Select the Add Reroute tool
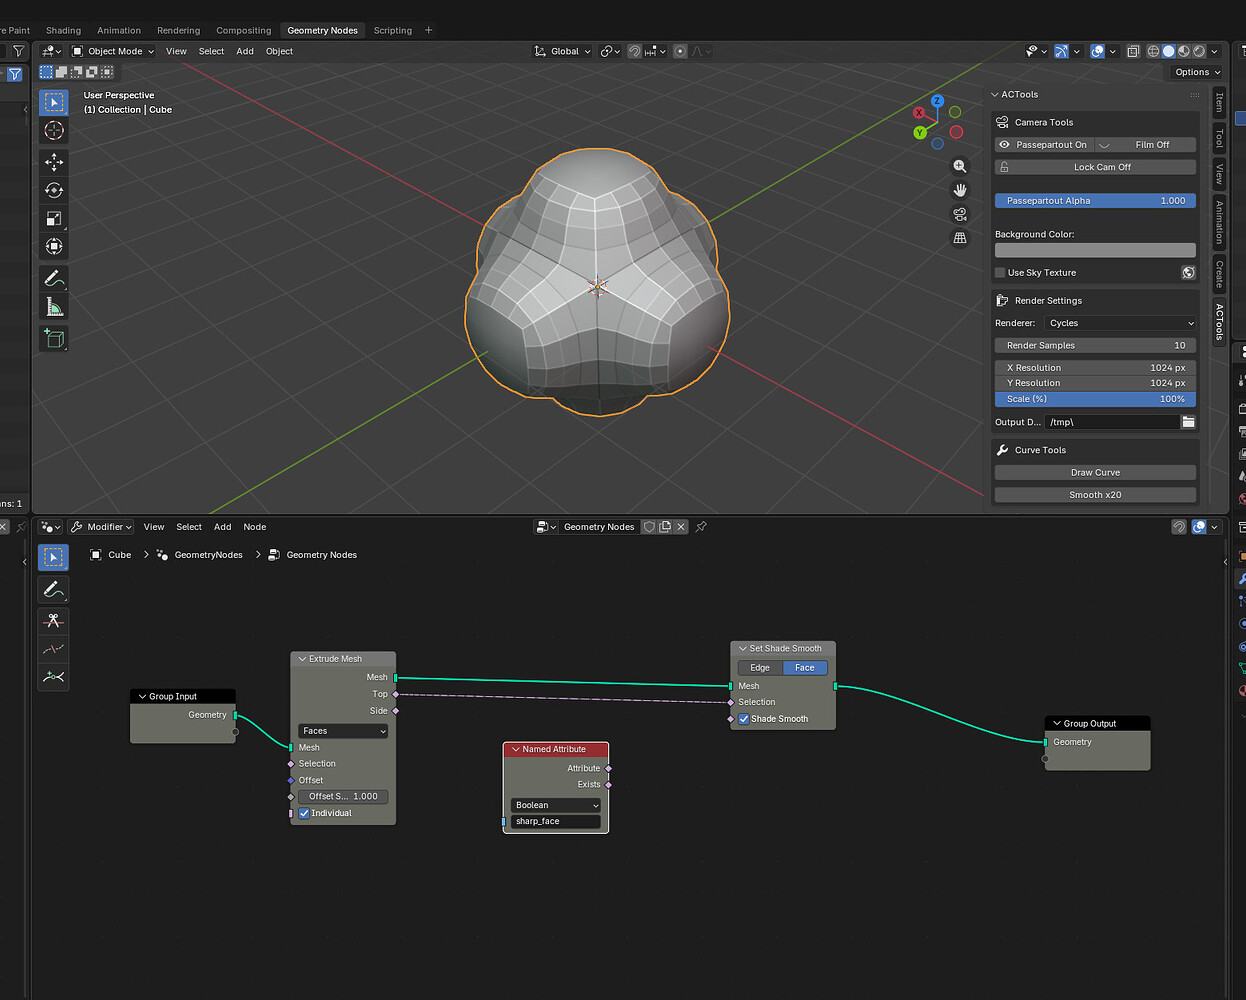The height and width of the screenshot is (1000, 1246). coord(54,677)
